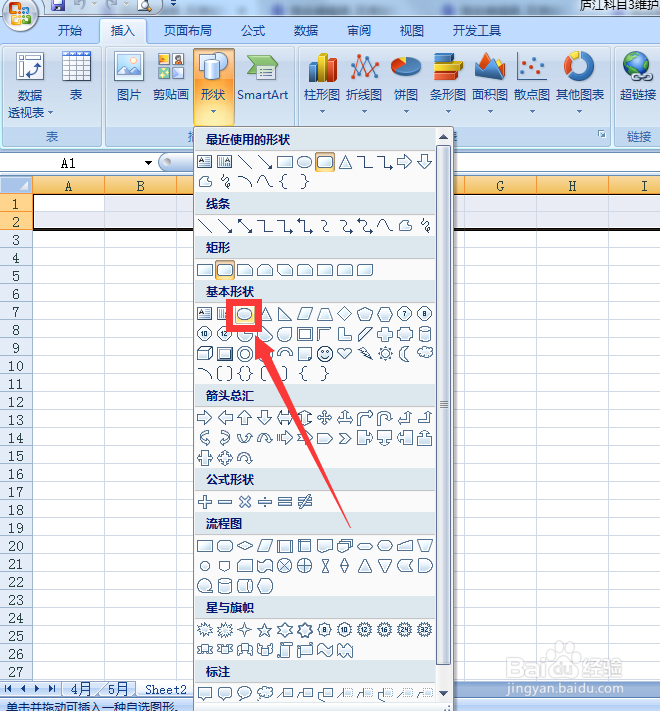Select the oval shape in 基本形状
The height and width of the screenshot is (711, 660).
click(245, 314)
